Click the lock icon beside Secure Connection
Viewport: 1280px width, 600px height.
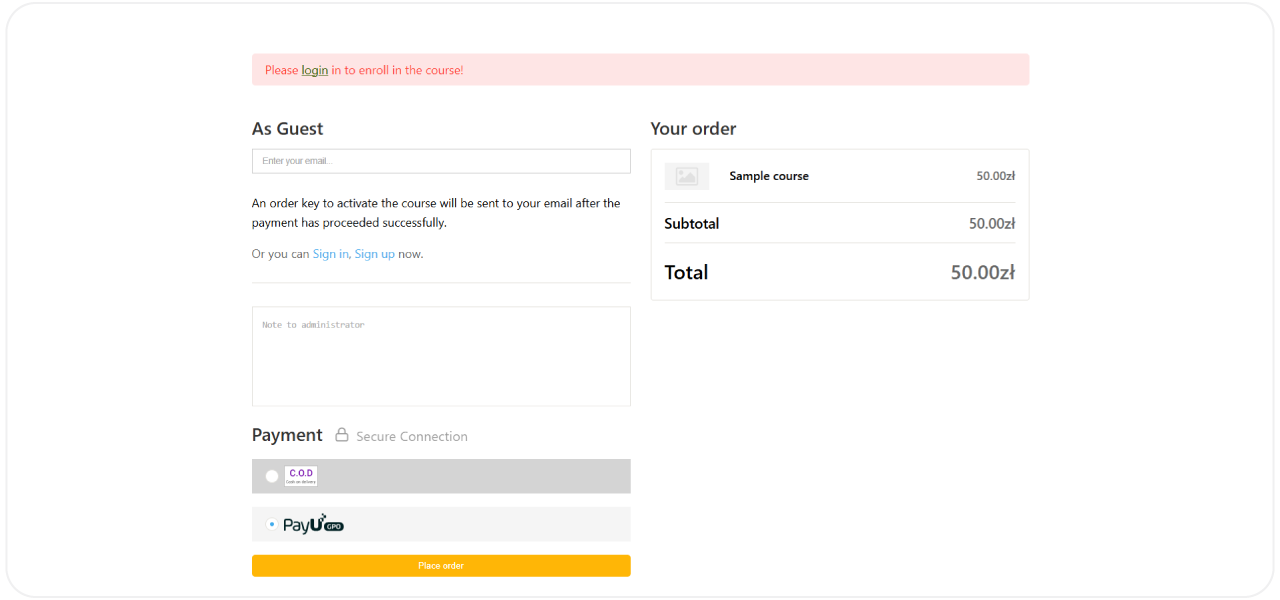click(341, 435)
